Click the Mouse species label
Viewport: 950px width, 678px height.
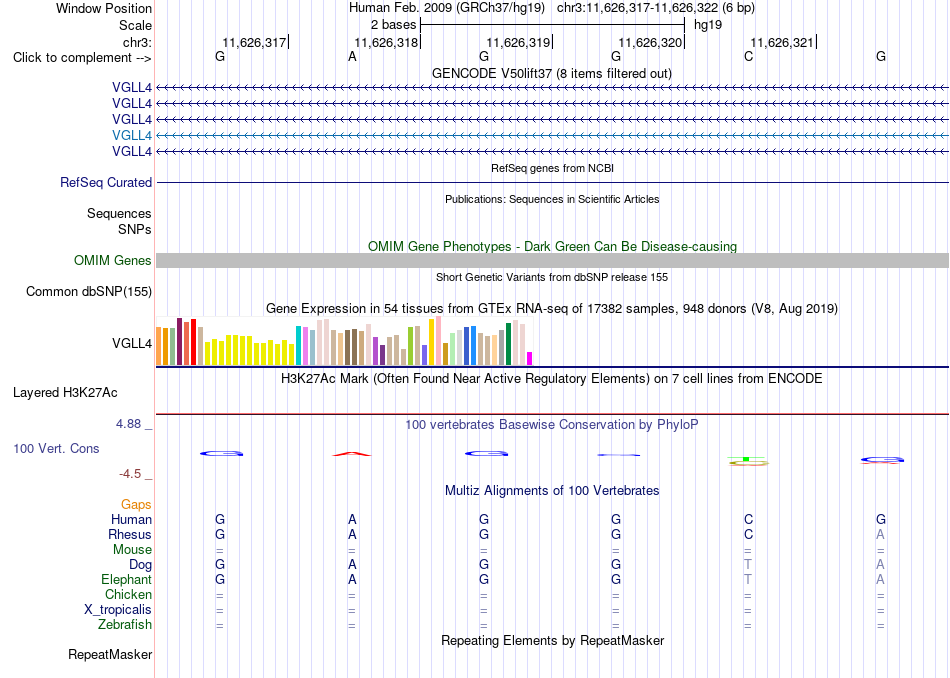tap(132, 550)
